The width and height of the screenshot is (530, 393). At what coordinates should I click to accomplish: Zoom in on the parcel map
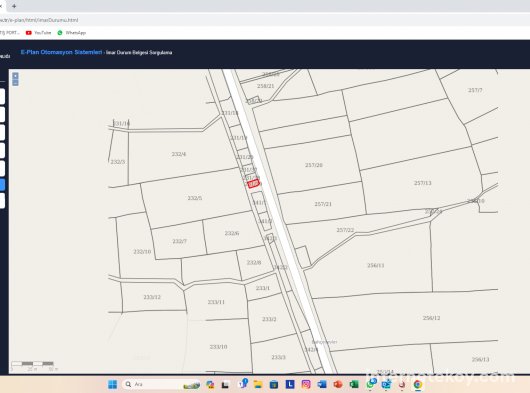pos(15,75)
